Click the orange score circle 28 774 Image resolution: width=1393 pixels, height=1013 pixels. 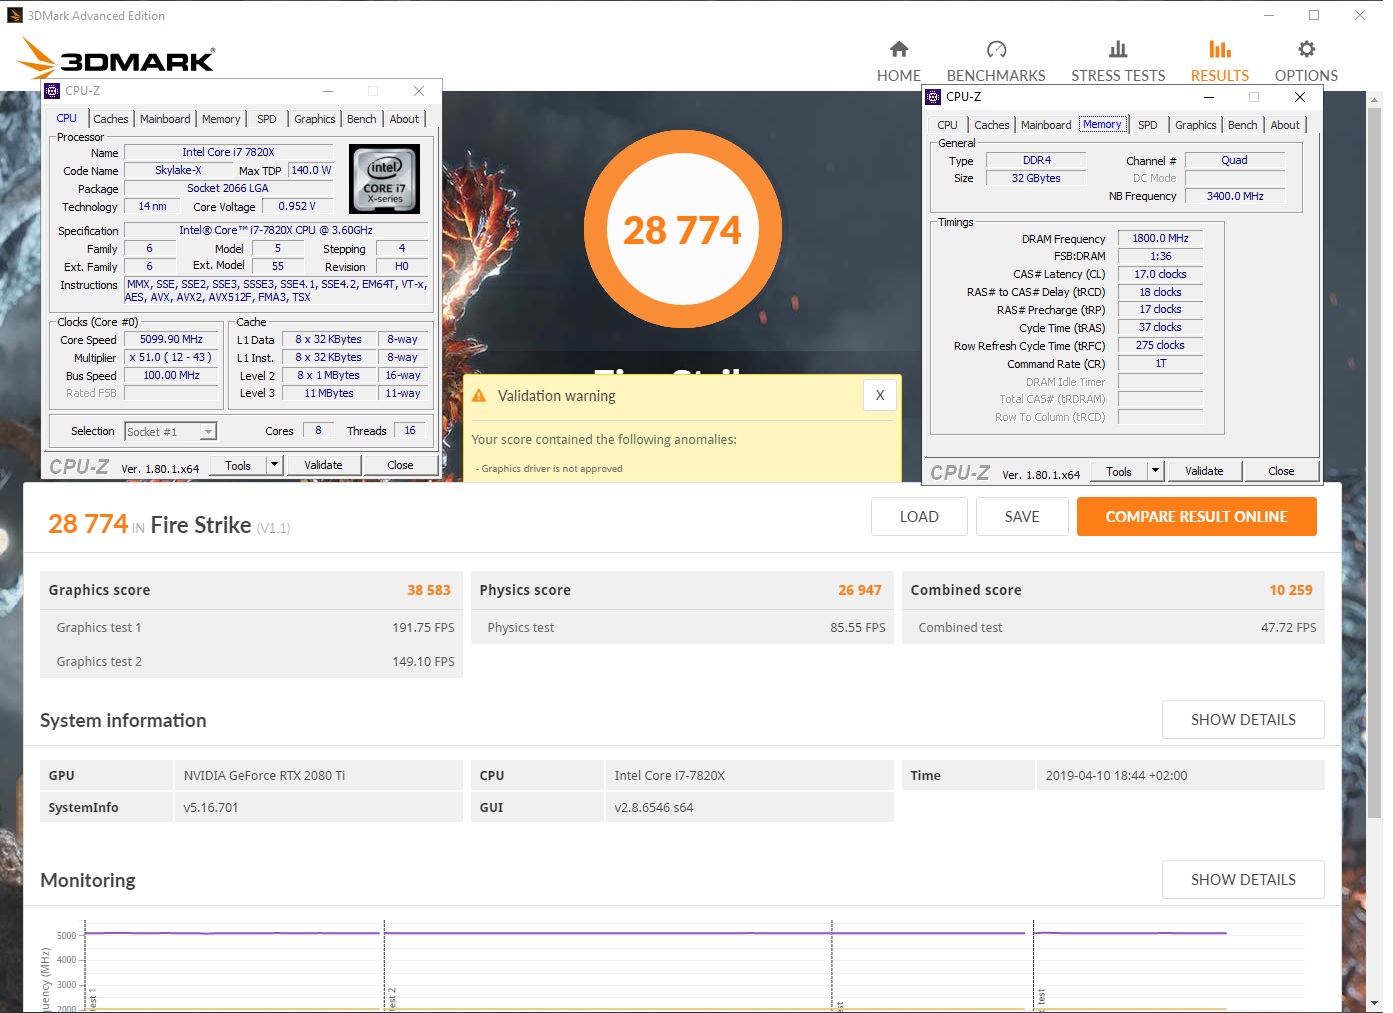click(682, 229)
